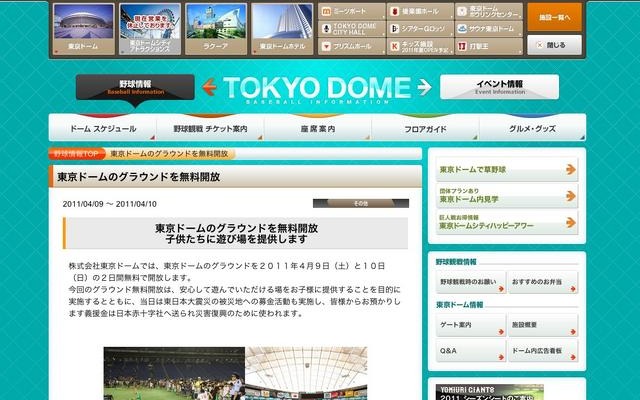This screenshot has height=400, width=640.
Task: Open the 施設一覧へ orange button
Action: tap(554, 17)
